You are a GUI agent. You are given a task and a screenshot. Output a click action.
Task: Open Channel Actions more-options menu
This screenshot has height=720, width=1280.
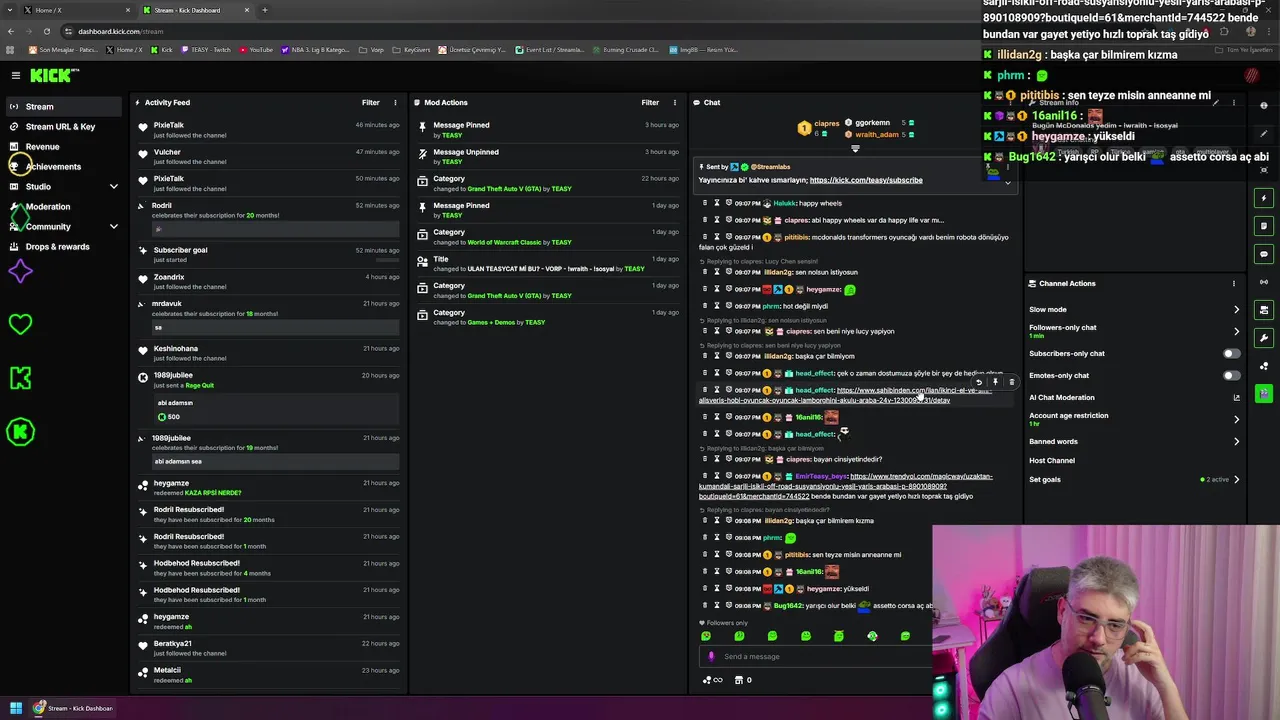(1233, 283)
